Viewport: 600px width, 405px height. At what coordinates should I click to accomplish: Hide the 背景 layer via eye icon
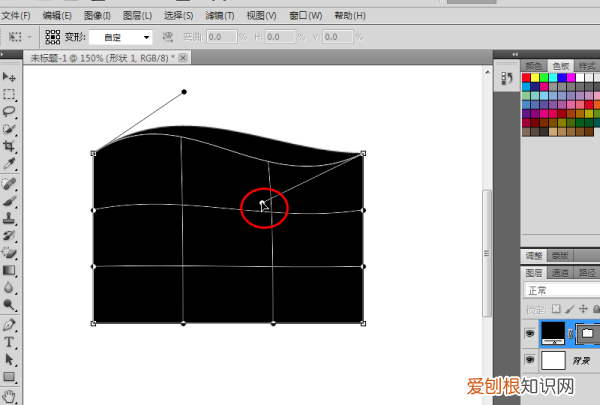(x=529, y=359)
